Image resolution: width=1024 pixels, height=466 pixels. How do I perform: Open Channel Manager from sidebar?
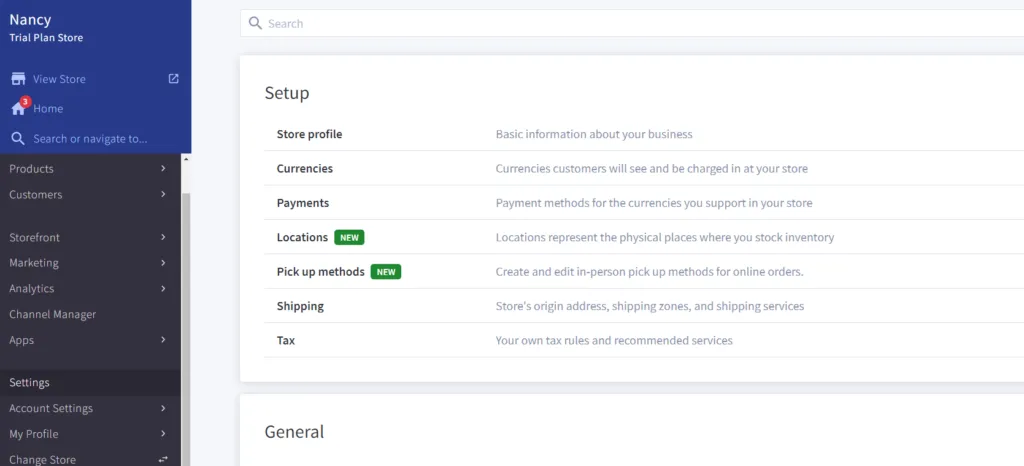click(53, 315)
